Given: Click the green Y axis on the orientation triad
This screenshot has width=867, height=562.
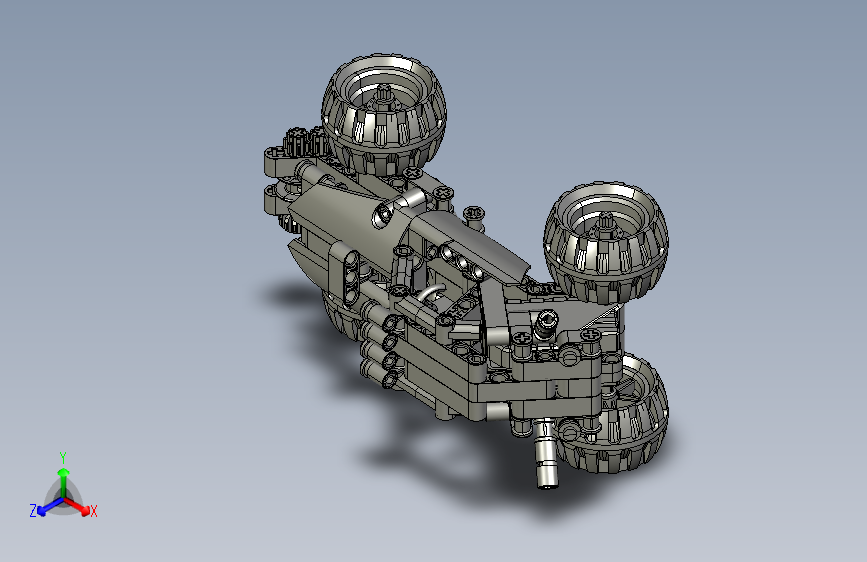Looking at the screenshot, I should pyautogui.click(x=64, y=483).
